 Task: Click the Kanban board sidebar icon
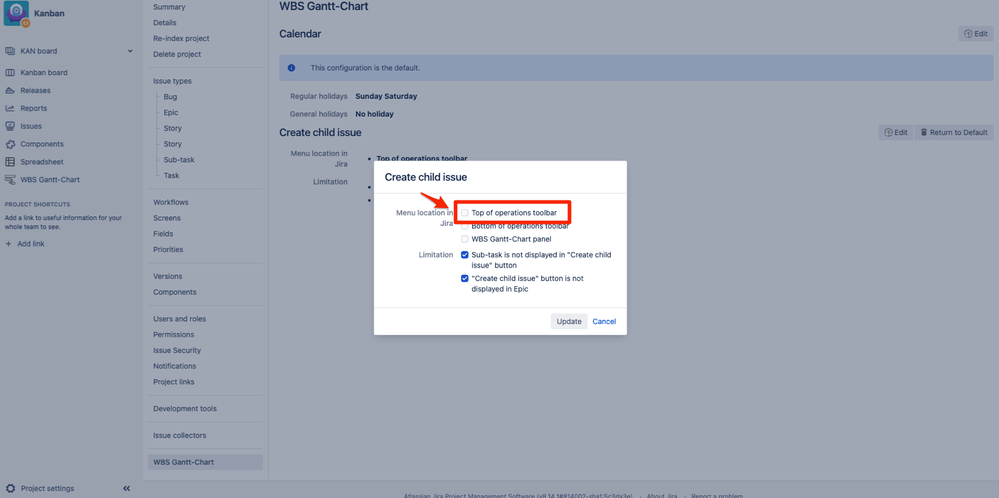(10, 73)
